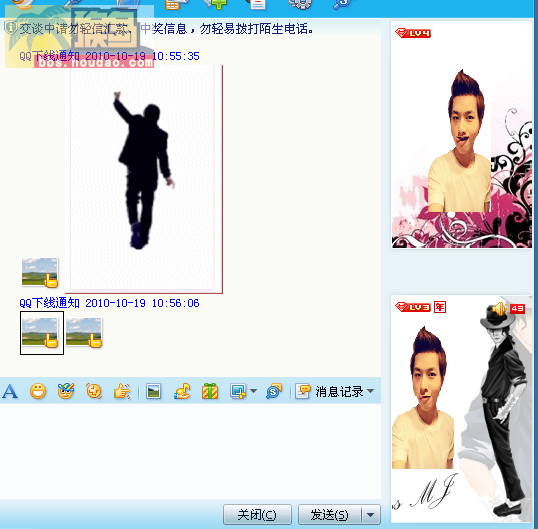Open my QQ show picture with 'MJ' signature
538x529 pixels.
pos(461,409)
